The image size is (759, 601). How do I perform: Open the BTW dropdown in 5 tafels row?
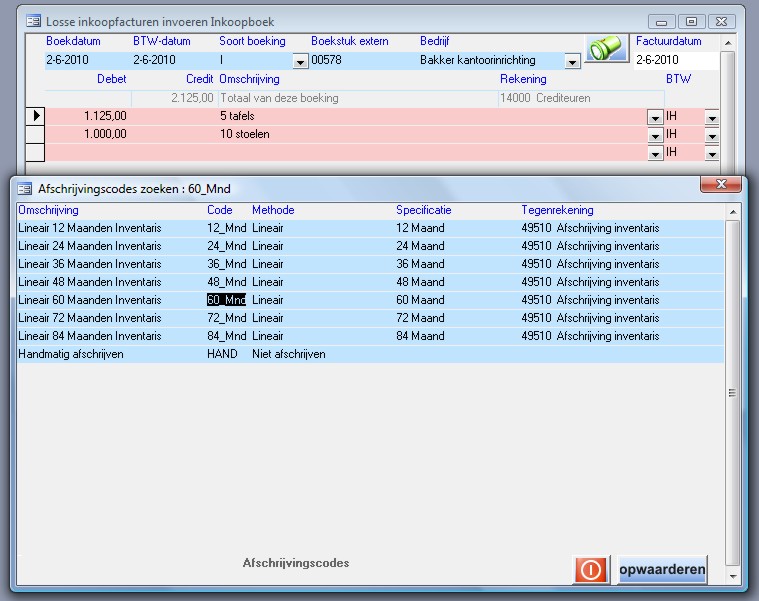click(712, 117)
